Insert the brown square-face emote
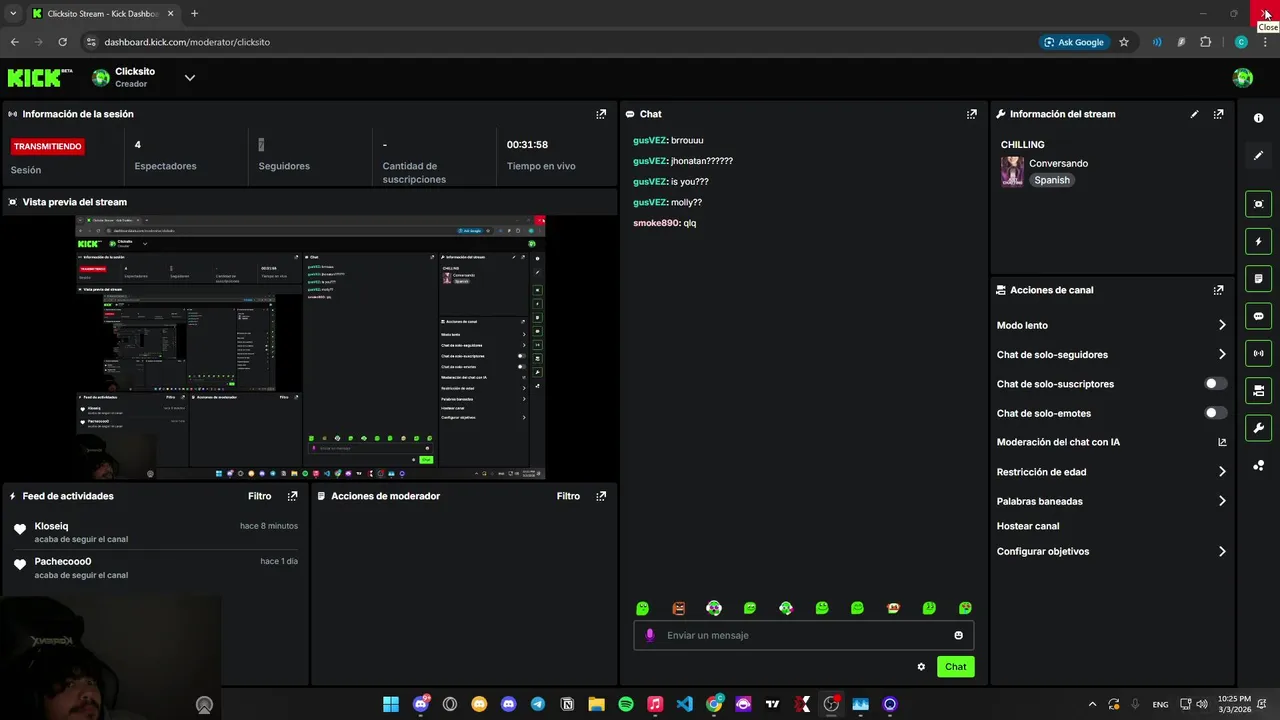 (x=678, y=608)
